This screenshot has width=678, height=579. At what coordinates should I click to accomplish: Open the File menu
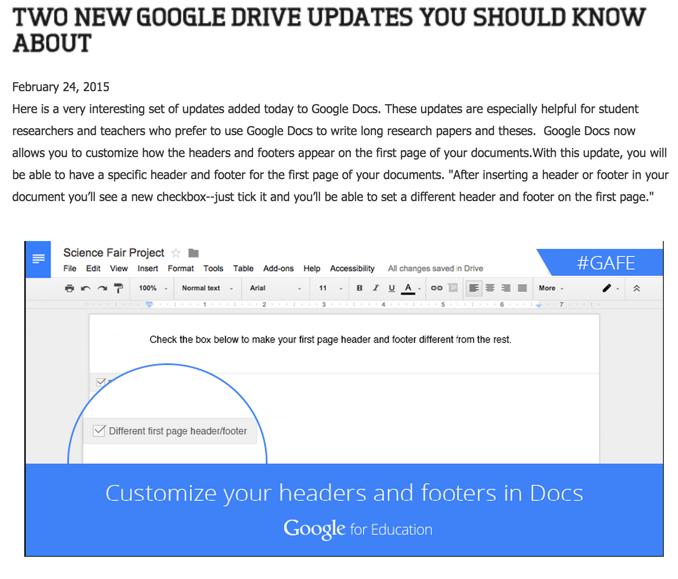point(70,269)
